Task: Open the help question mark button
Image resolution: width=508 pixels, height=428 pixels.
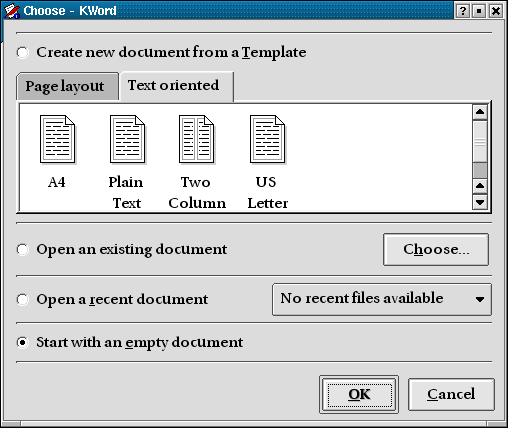Action: tap(462, 11)
